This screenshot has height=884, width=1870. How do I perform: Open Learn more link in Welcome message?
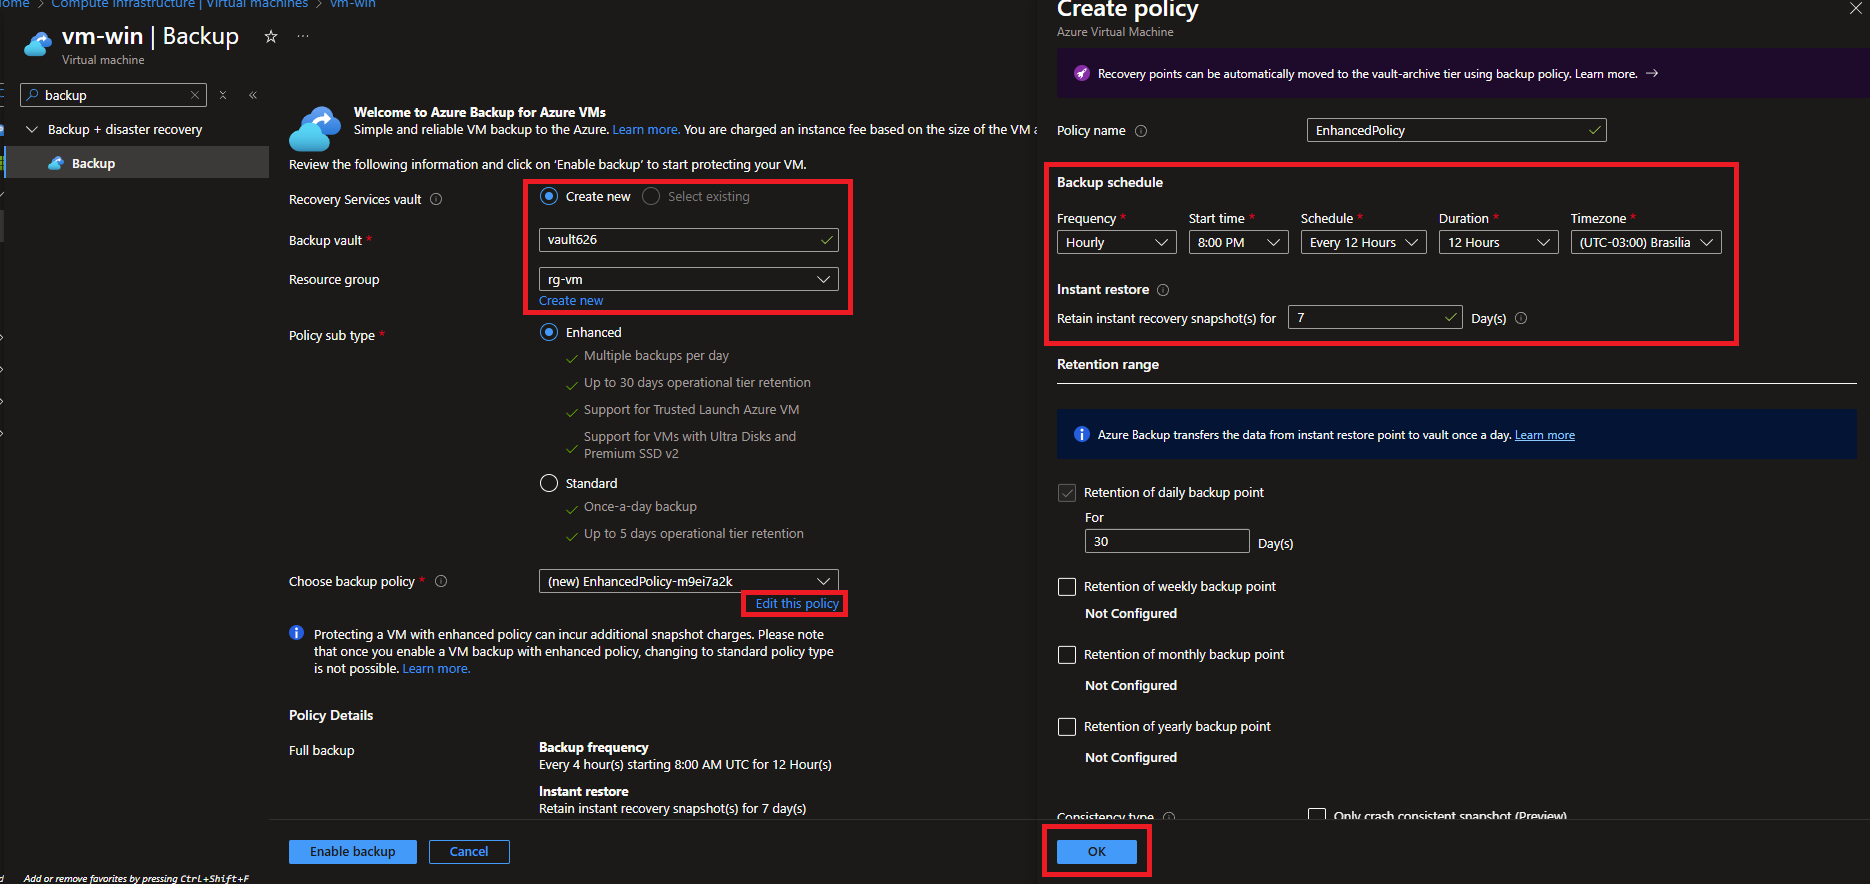click(646, 130)
